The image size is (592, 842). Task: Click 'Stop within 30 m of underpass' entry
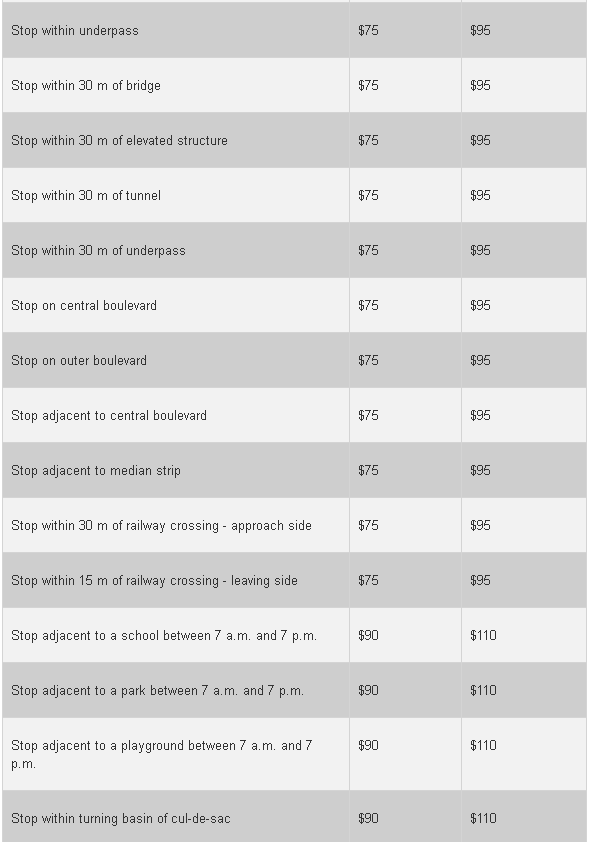click(98, 251)
